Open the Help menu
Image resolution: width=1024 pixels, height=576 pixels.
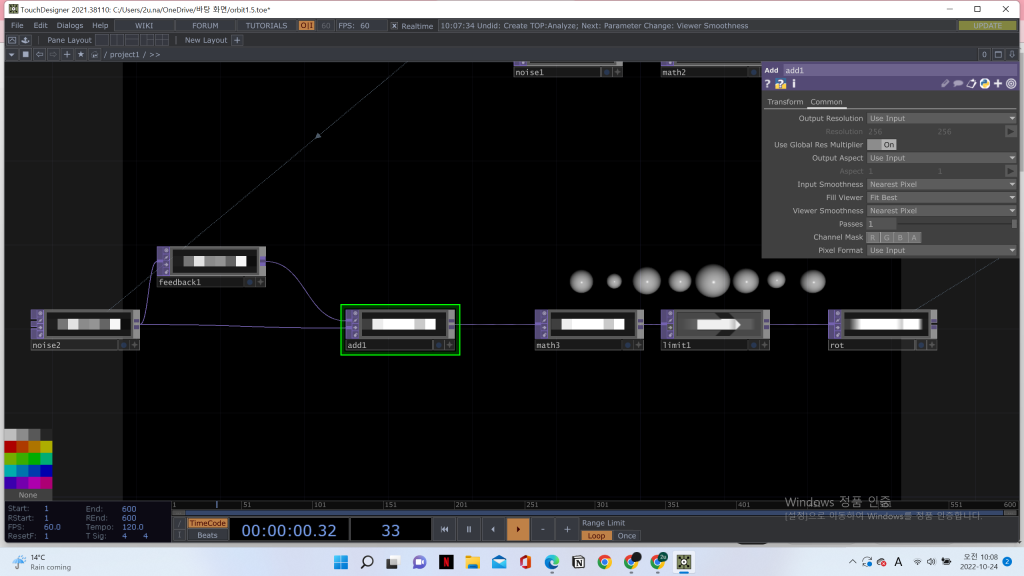pos(100,25)
